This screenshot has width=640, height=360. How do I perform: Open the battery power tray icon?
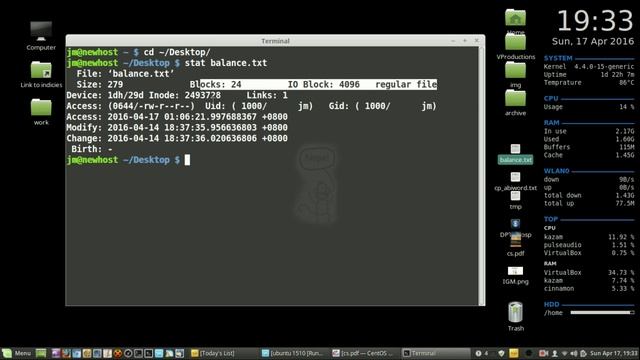584,353
